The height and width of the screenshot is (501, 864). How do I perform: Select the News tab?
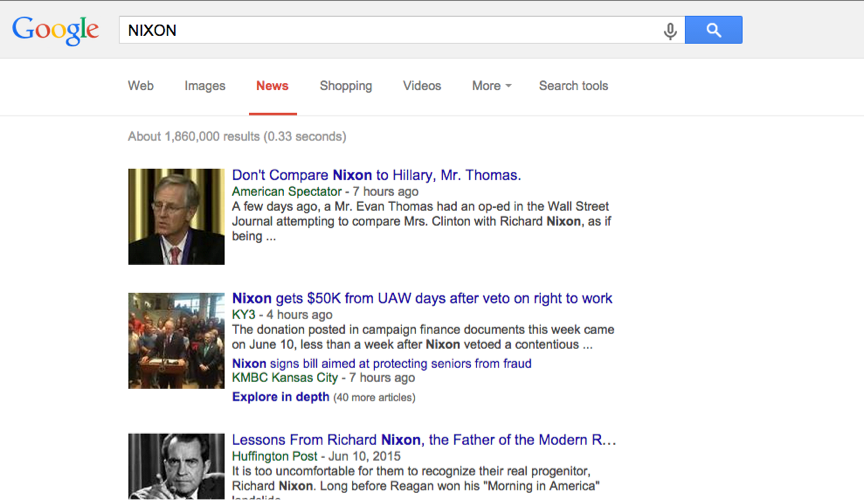[x=272, y=86]
